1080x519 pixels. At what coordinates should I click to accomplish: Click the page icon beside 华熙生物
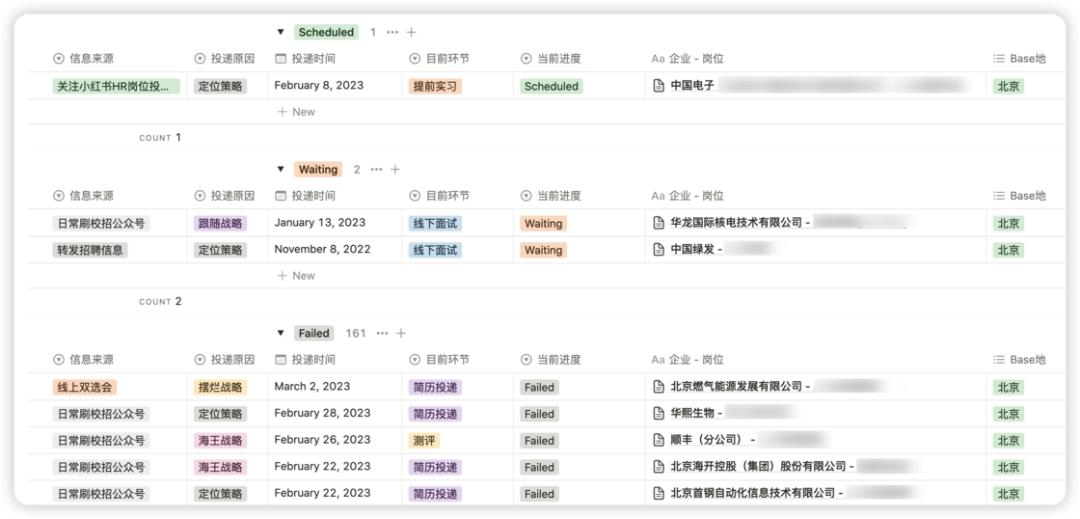(658, 414)
